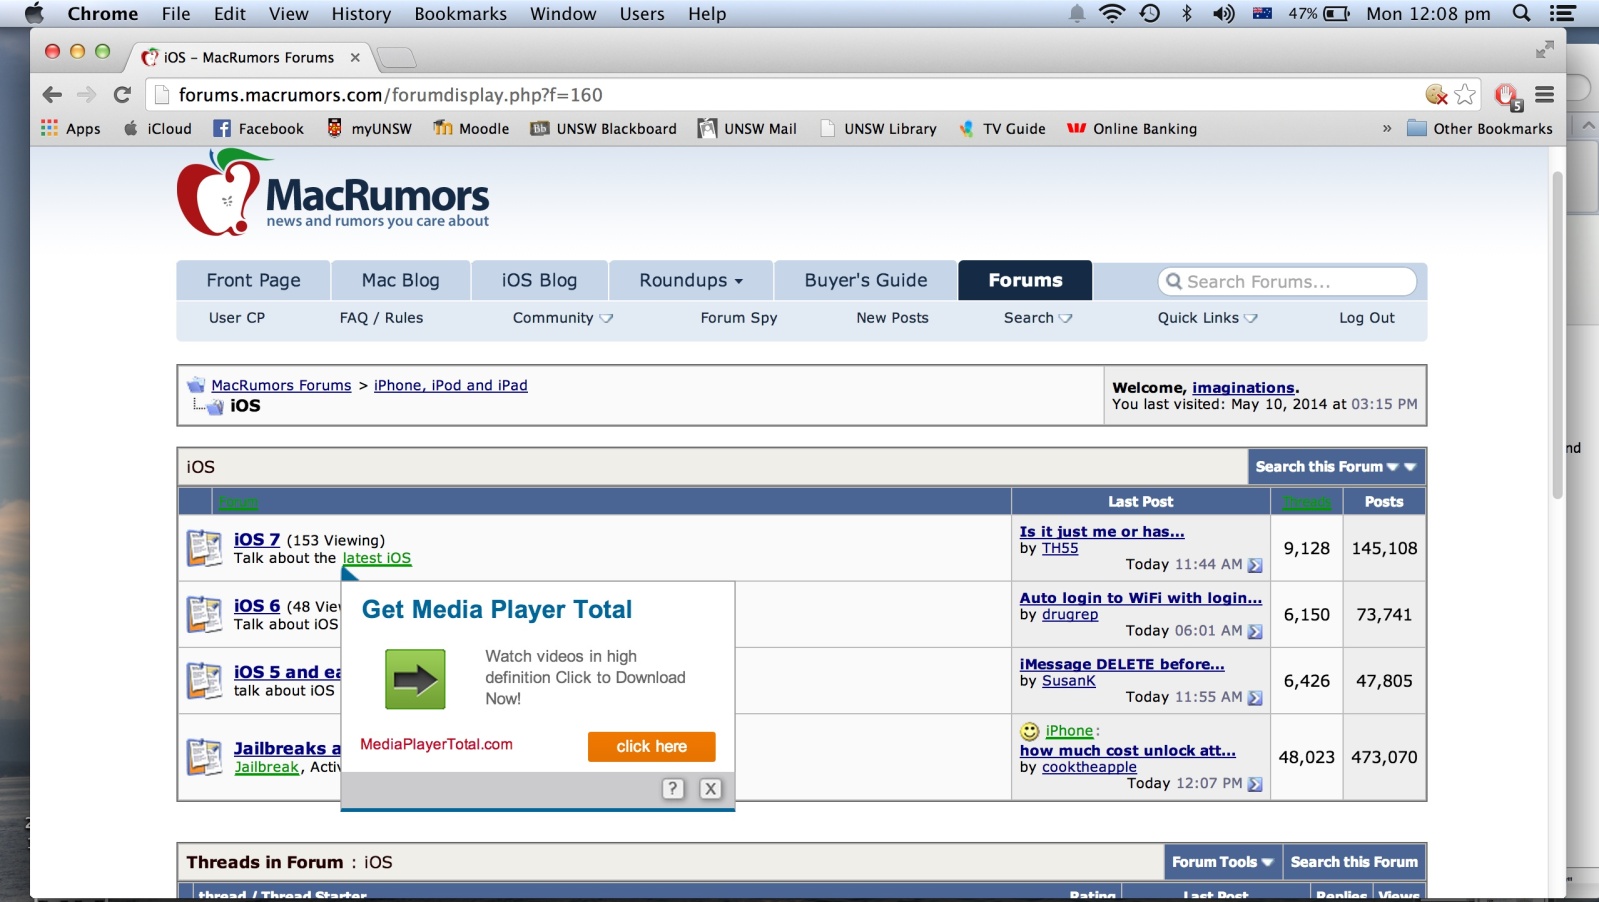Open myUNSW bookmark
The height and width of the screenshot is (902, 1599).
(369, 128)
